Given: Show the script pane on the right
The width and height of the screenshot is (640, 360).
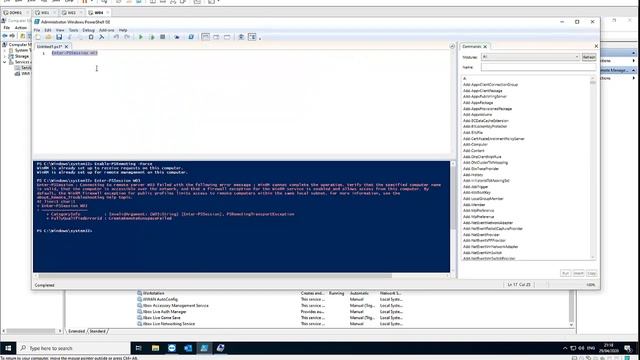Looking at the screenshot, I should click(x=216, y=37).
